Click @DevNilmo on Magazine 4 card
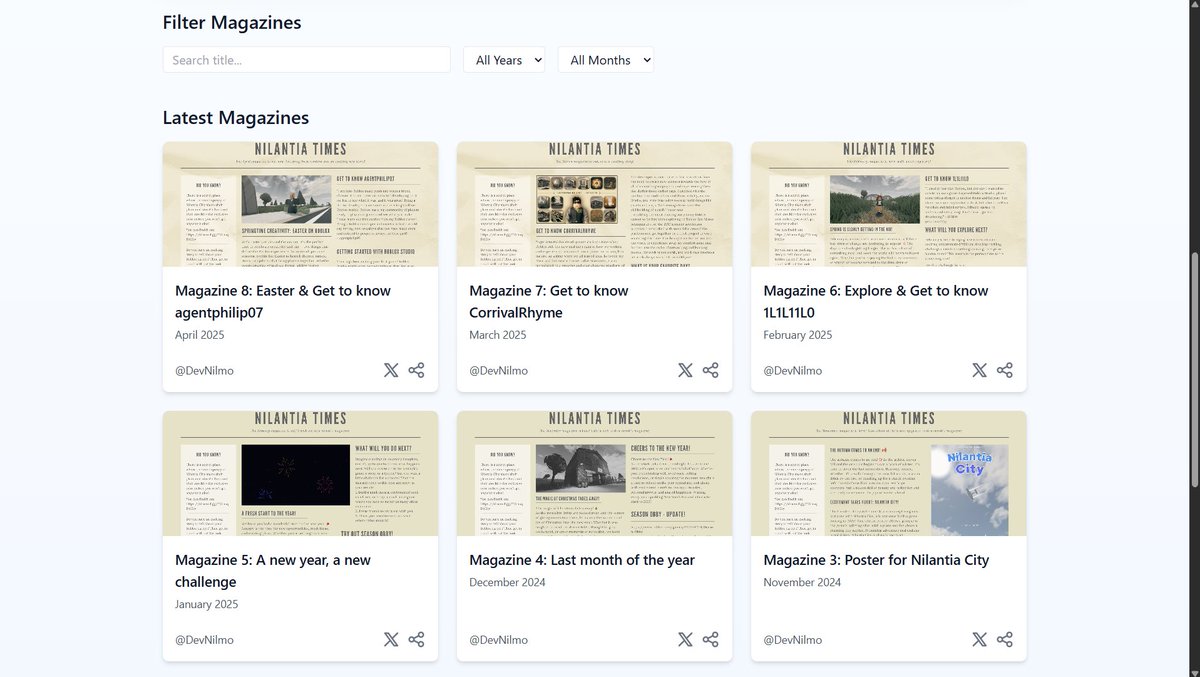 coord(498,639)
